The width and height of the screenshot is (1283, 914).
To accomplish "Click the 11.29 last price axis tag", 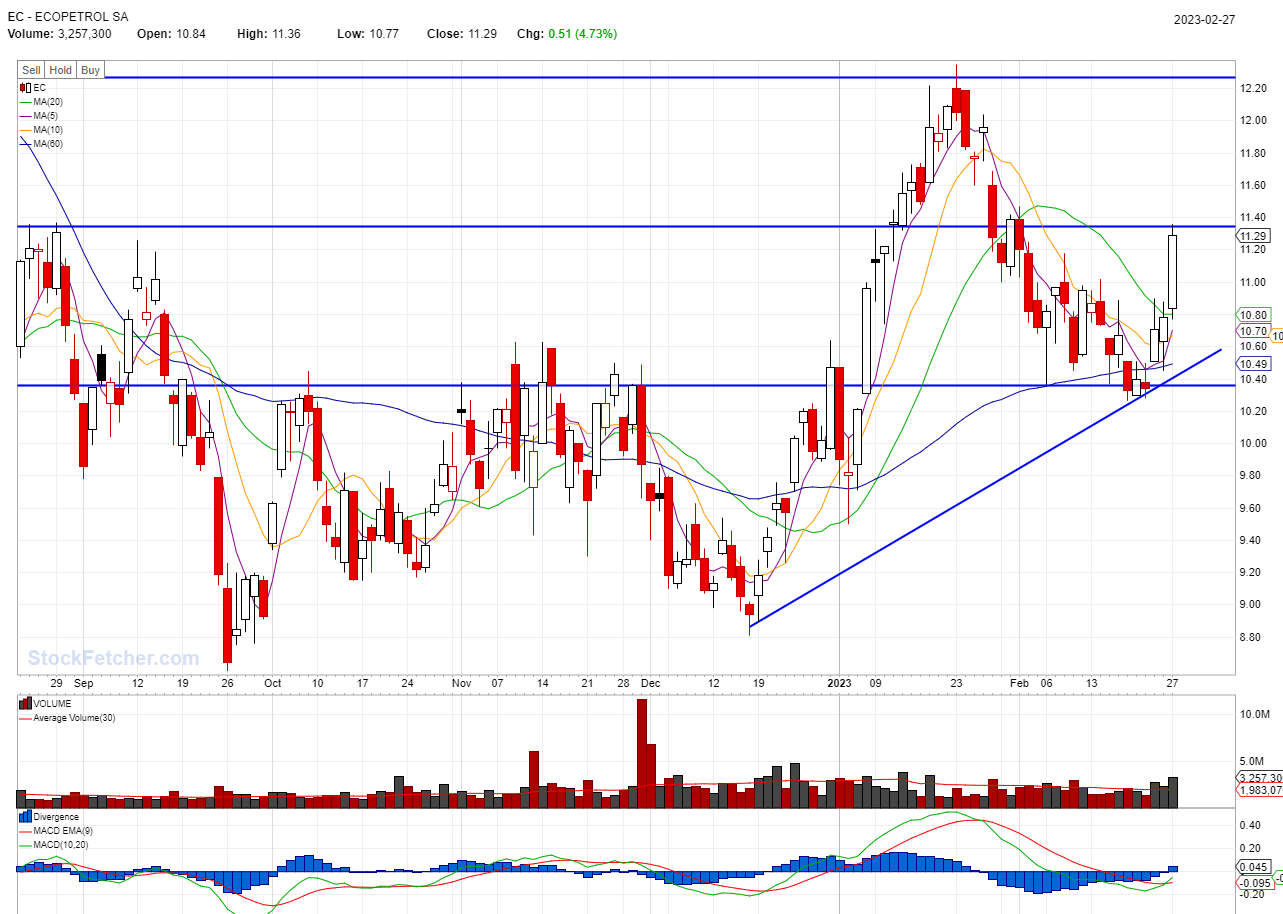I will click(x=1254, y=236).
